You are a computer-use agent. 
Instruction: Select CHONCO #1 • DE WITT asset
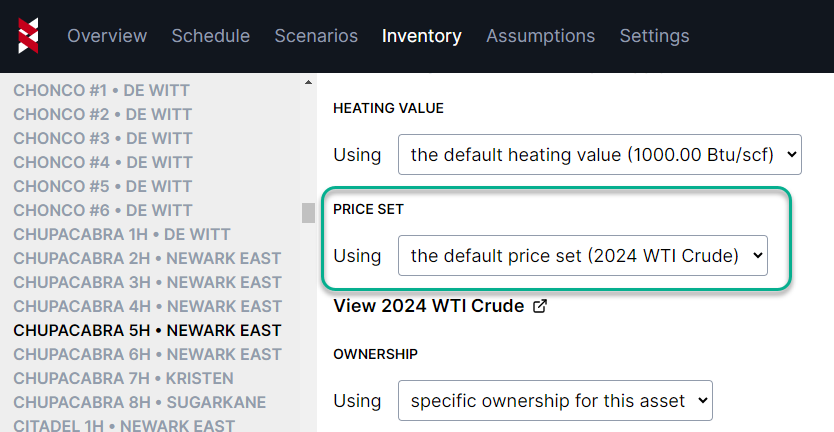tap(102, 90)
